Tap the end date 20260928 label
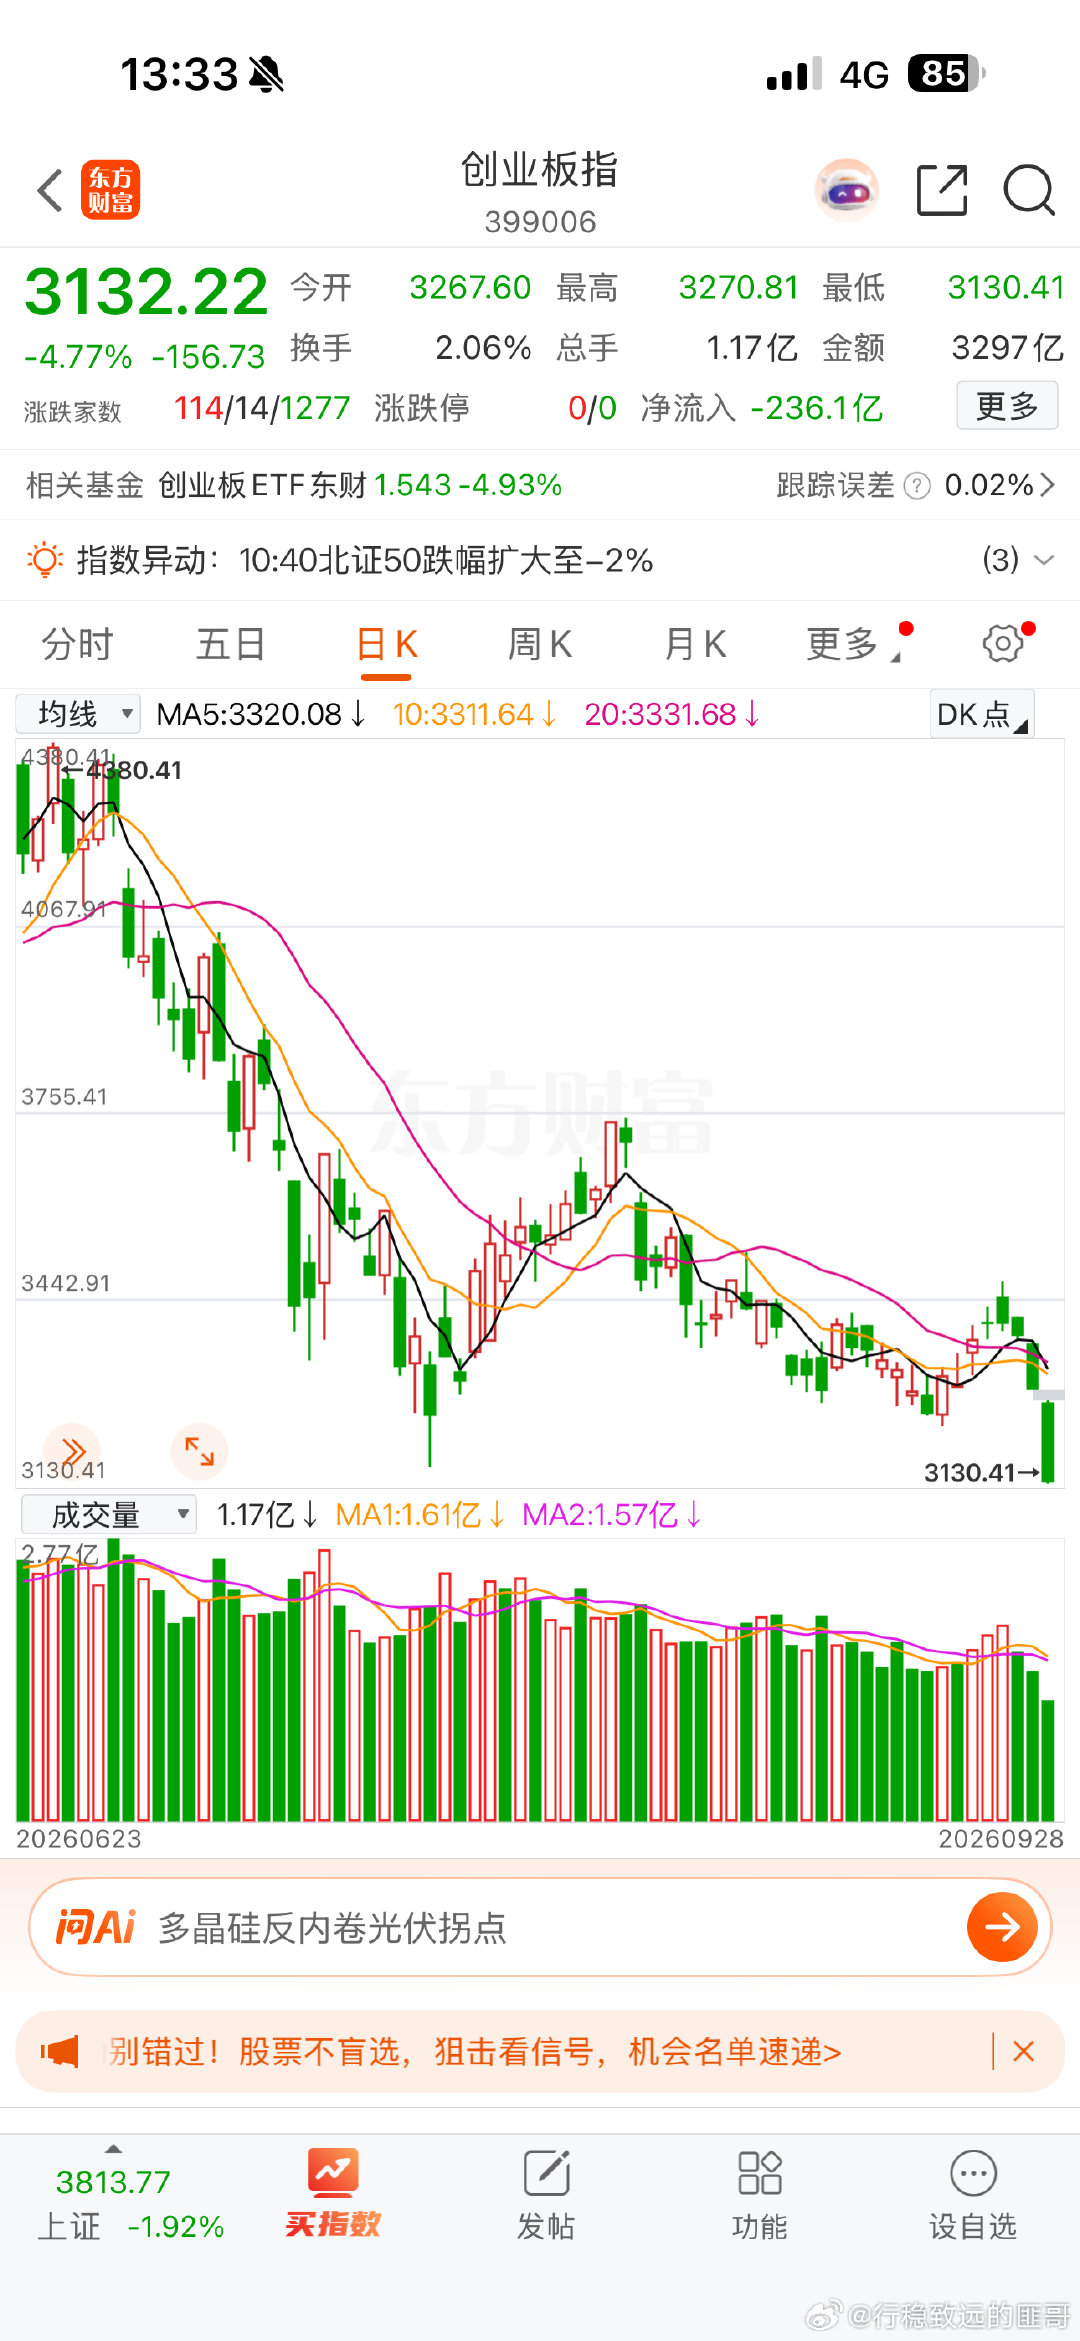Screen dimensions: 1080x2341 (1000, 1838)
